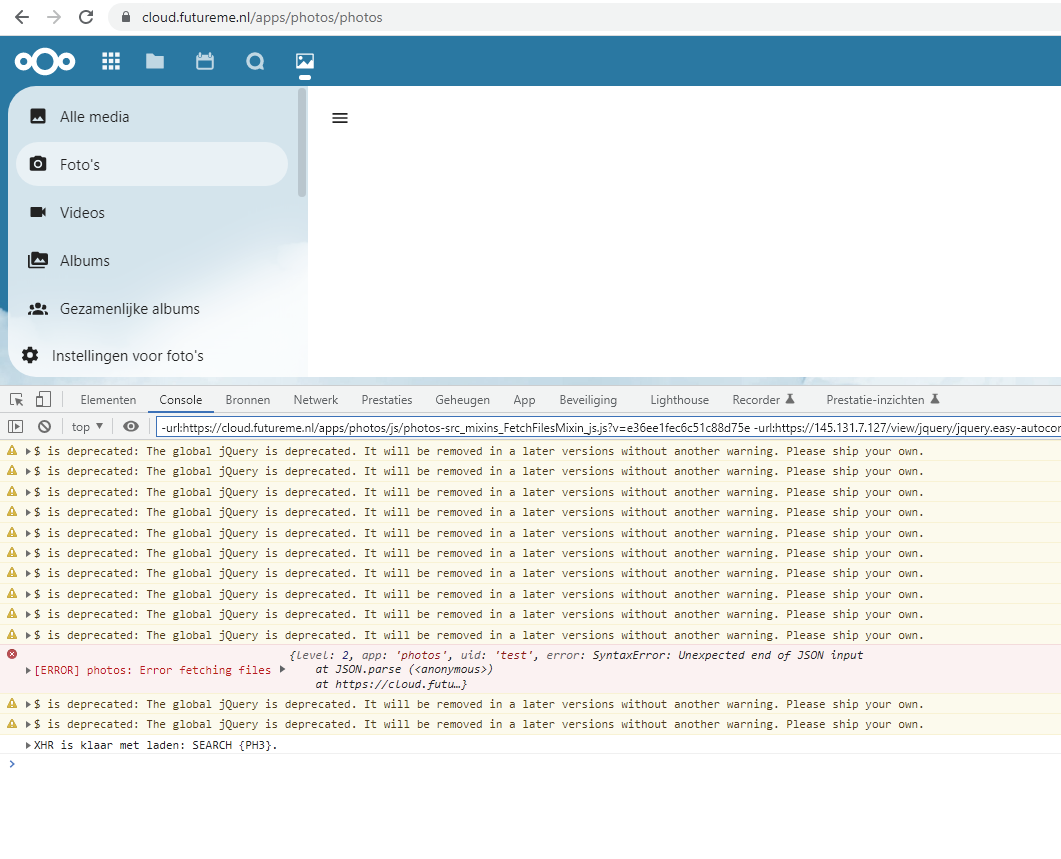Switch to the Prestatie-inzichten tab
Viewport: 1061px width, 859px height.
[882, 399]
